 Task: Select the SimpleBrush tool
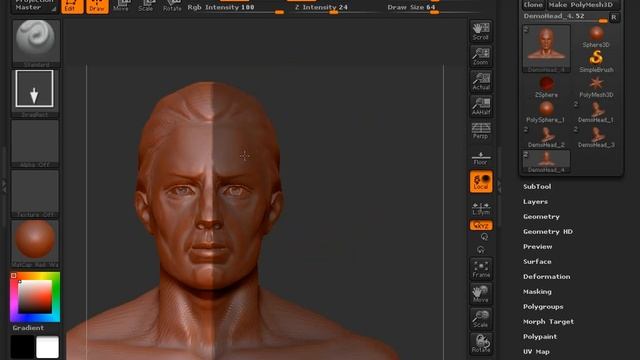596,62
